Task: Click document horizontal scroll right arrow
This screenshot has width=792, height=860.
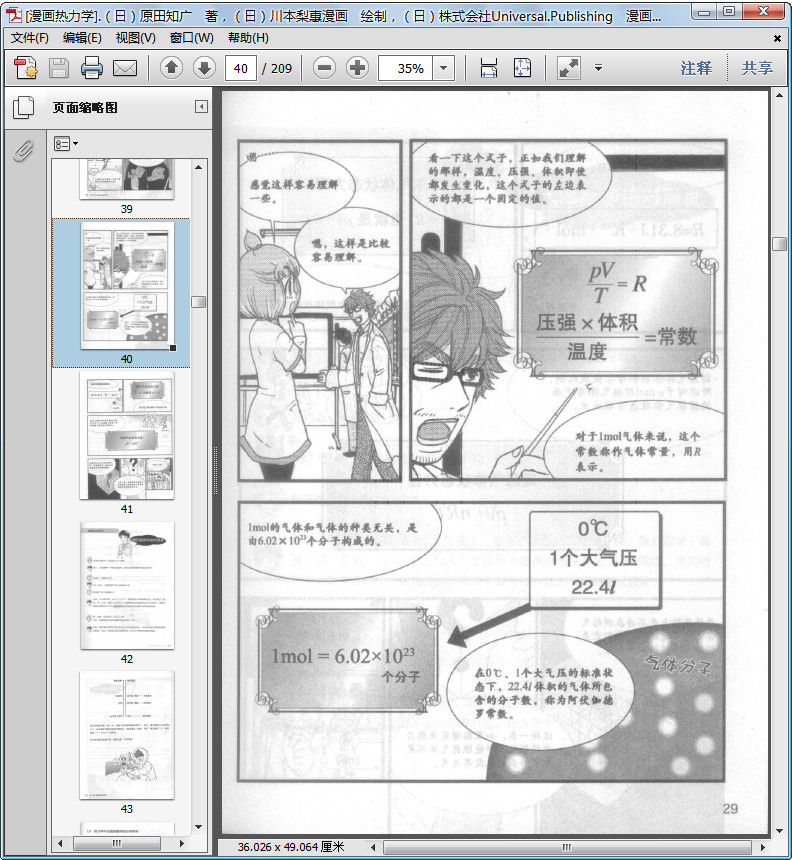Action: (x=763, y=847)
